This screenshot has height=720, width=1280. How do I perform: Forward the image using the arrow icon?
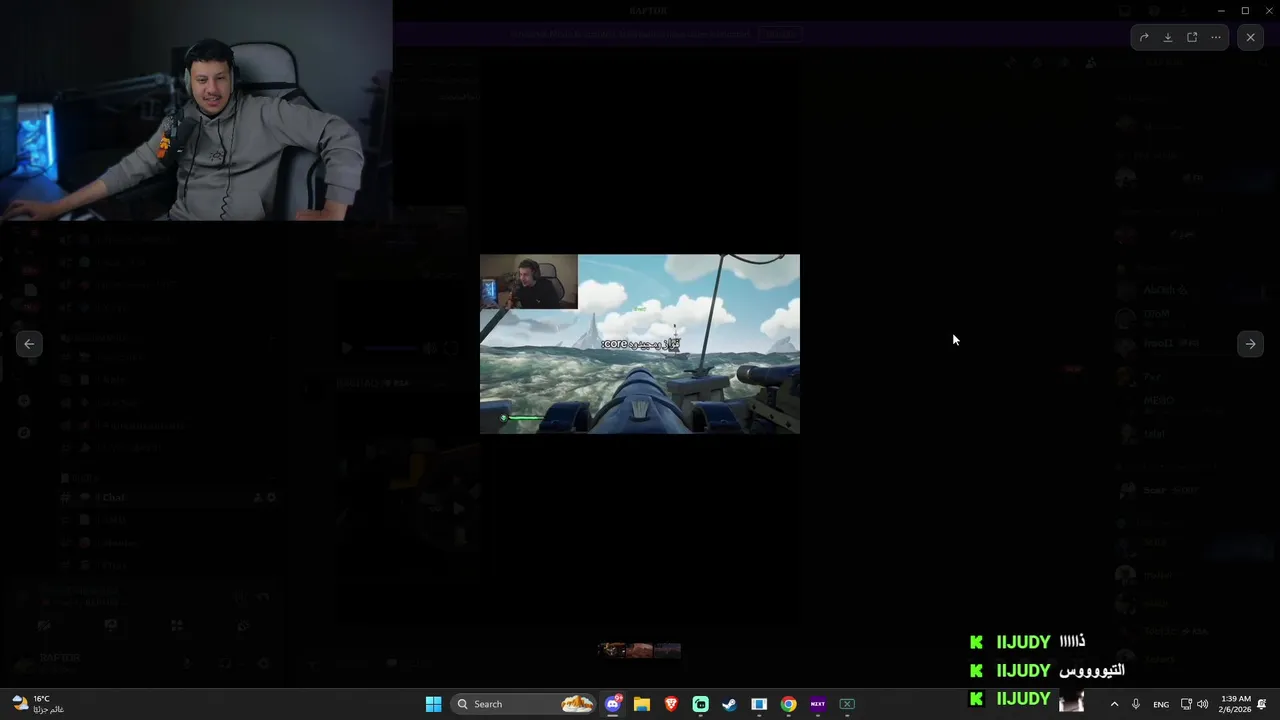coord(1144,38)
